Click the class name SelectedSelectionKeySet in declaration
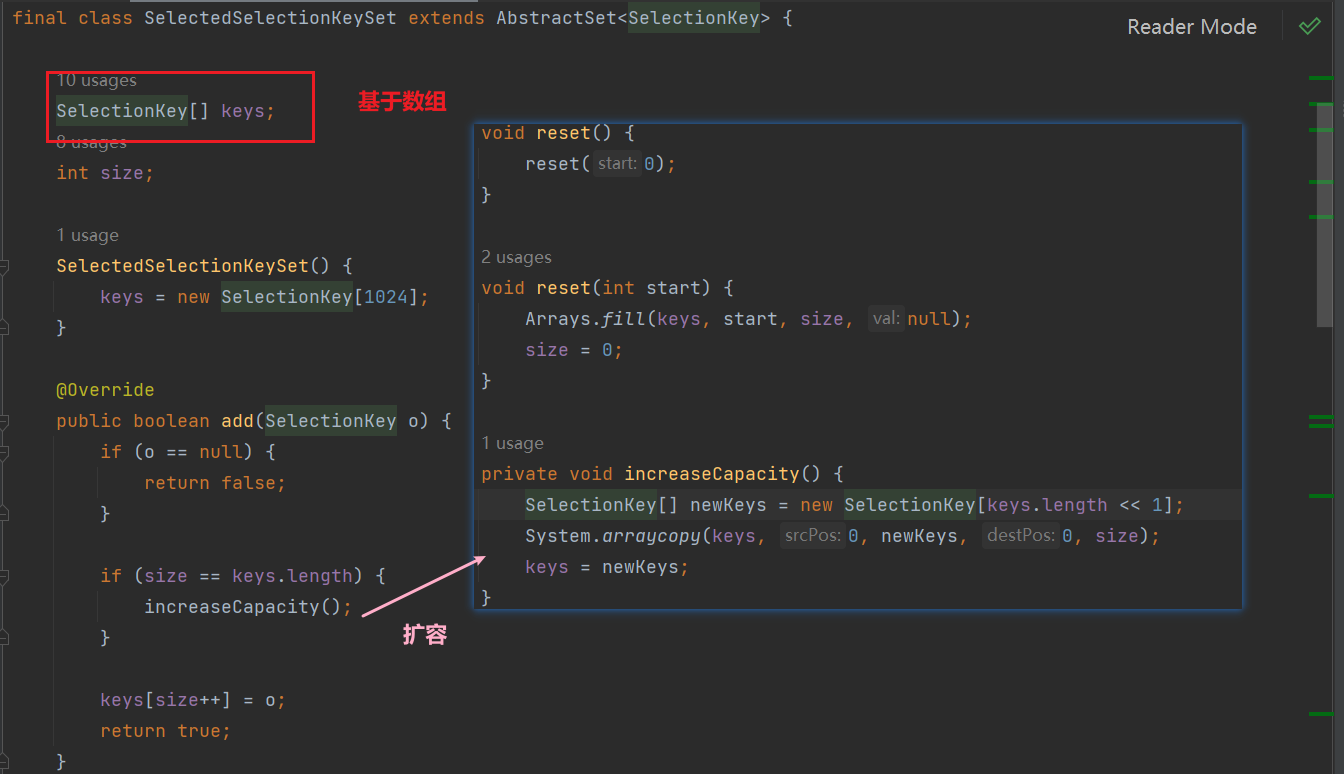The height and width of the screenshot is (774, 1344). point(270,18)
